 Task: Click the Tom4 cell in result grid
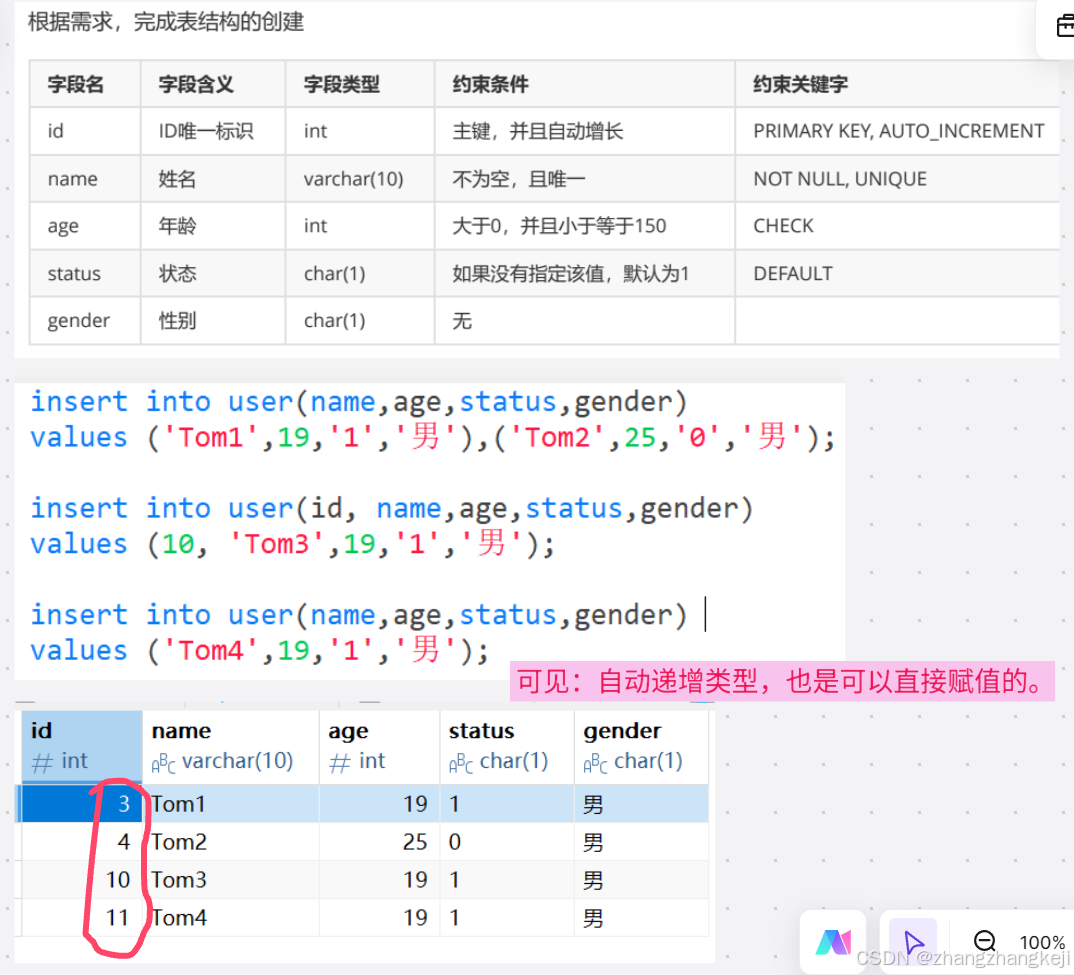click(230, 917)
